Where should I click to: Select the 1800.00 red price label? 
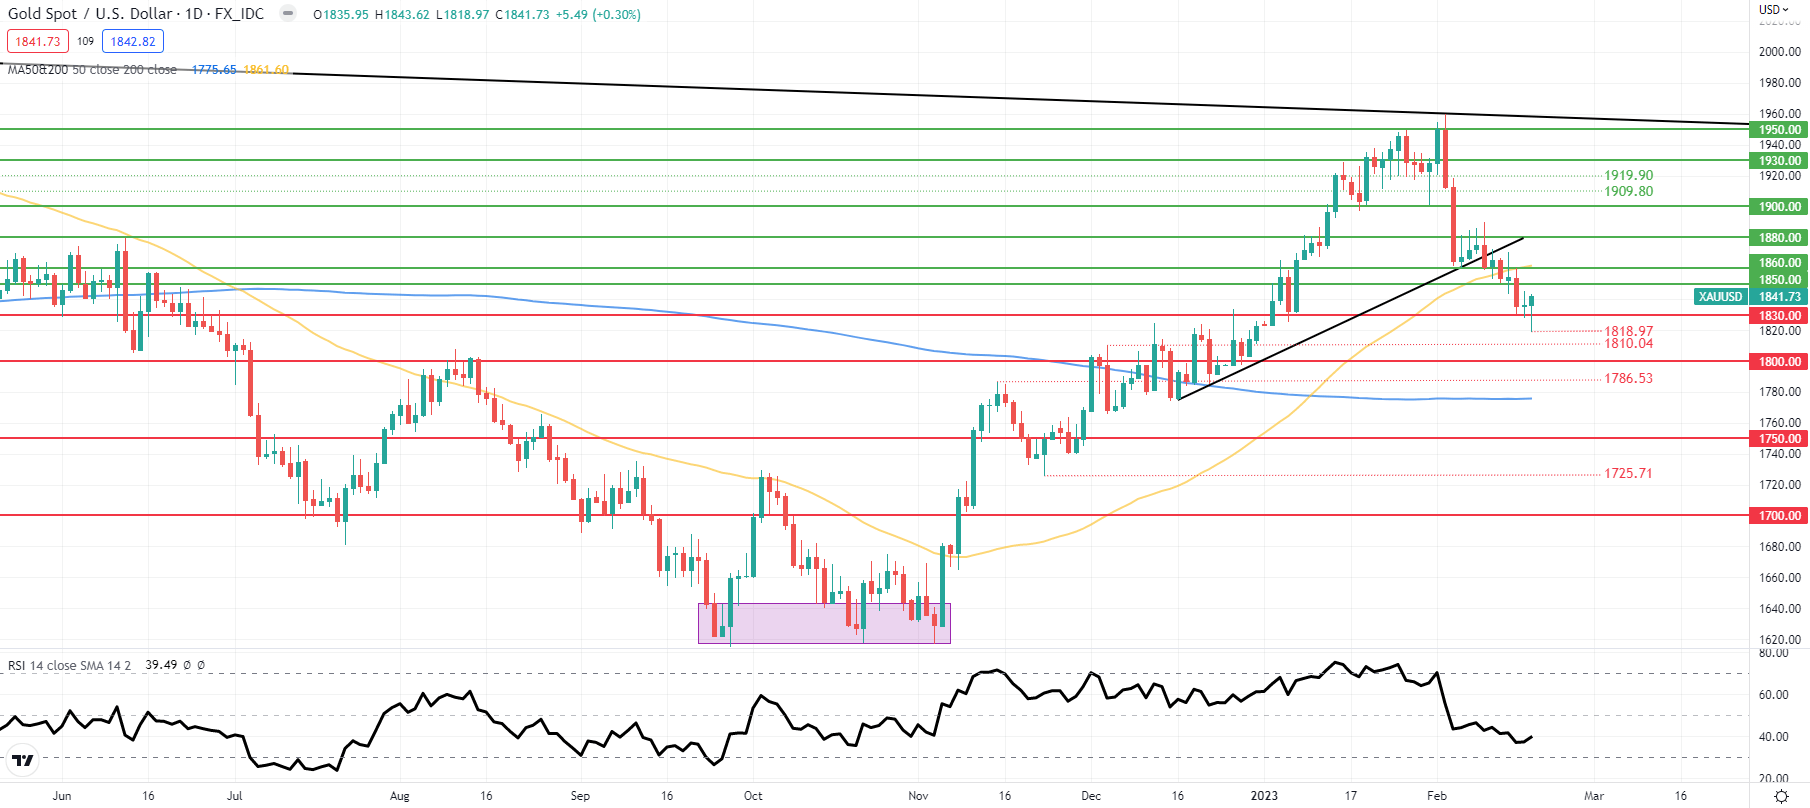[x=1780, y=361]
